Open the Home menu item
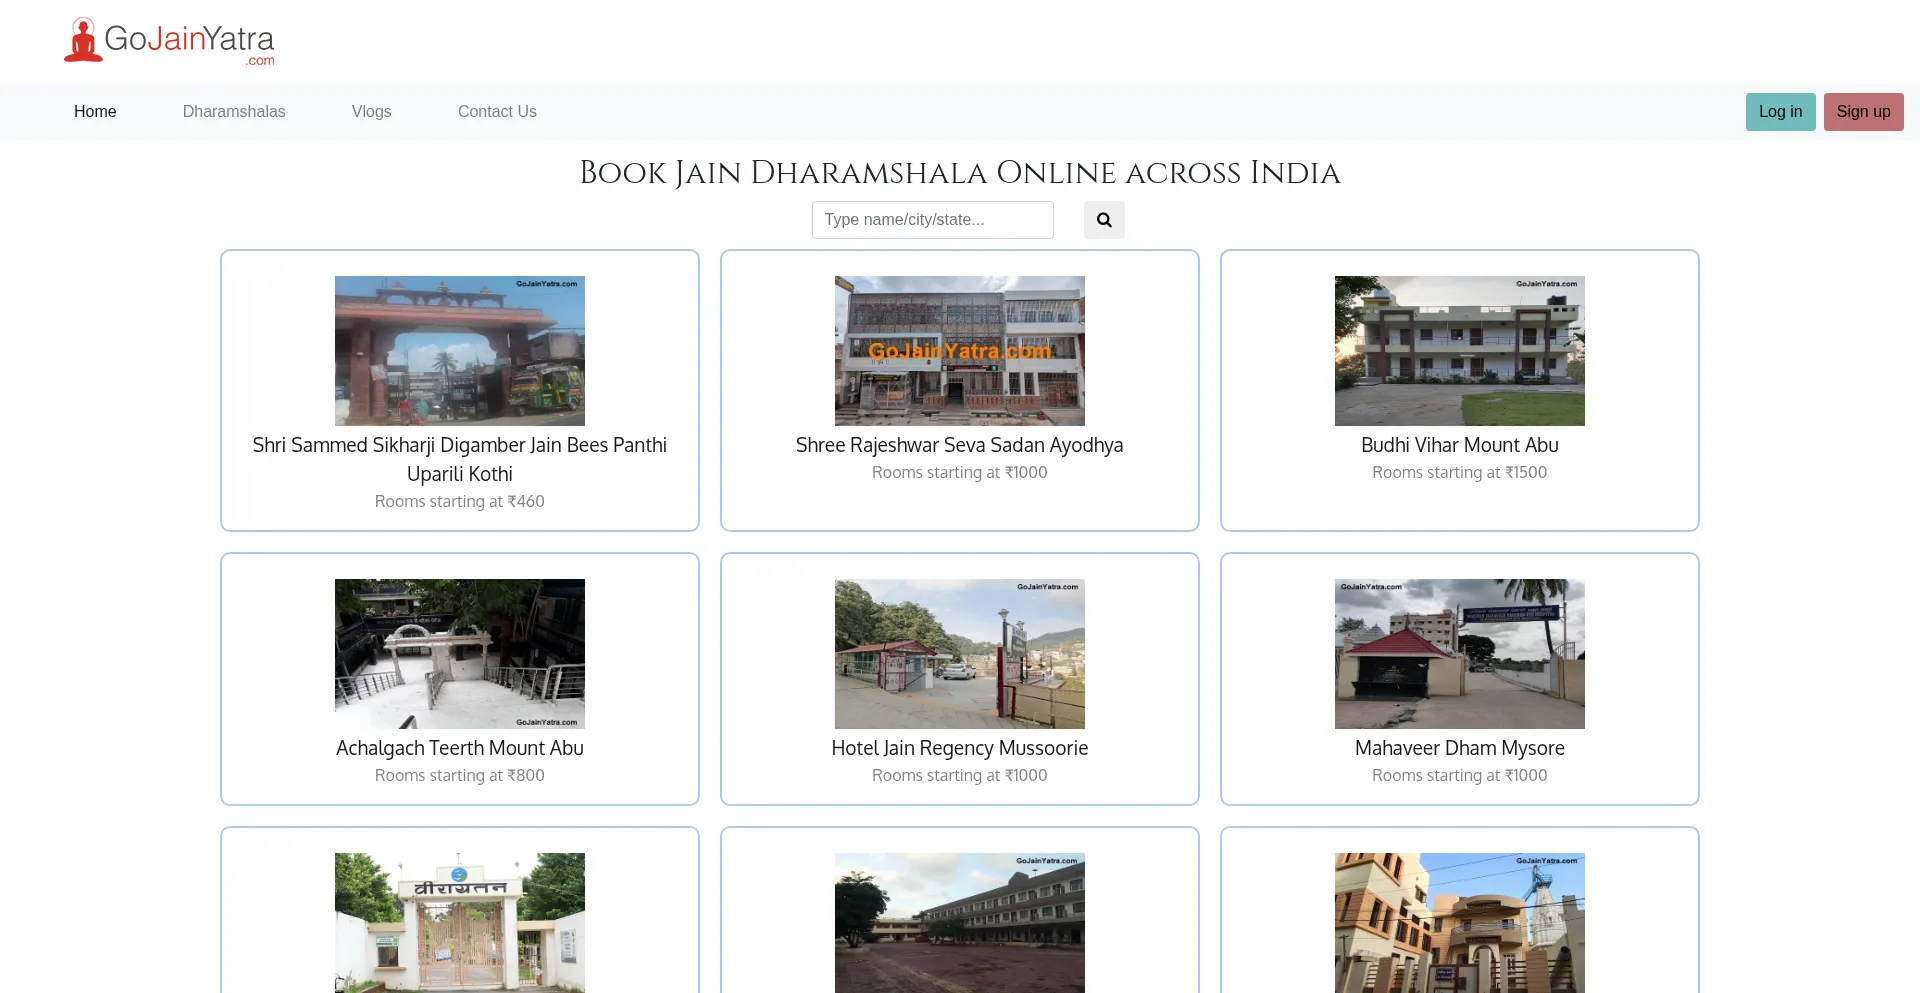 click(95, 111)
